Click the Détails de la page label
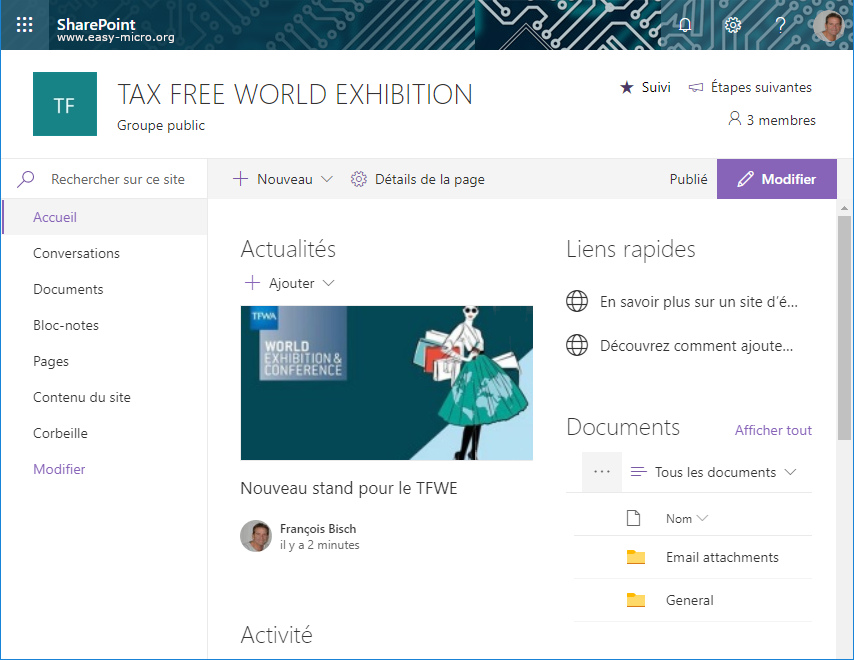The width and height of the screenshot is (854, 660). click(x=430, y=179)
